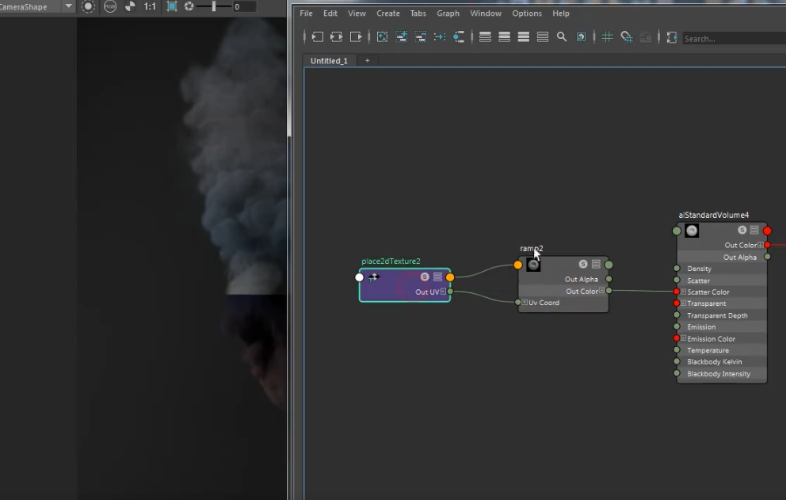Screen dimensions: 786x500
Task: Toggle grid snapping icon
Action: click(627, 37)
